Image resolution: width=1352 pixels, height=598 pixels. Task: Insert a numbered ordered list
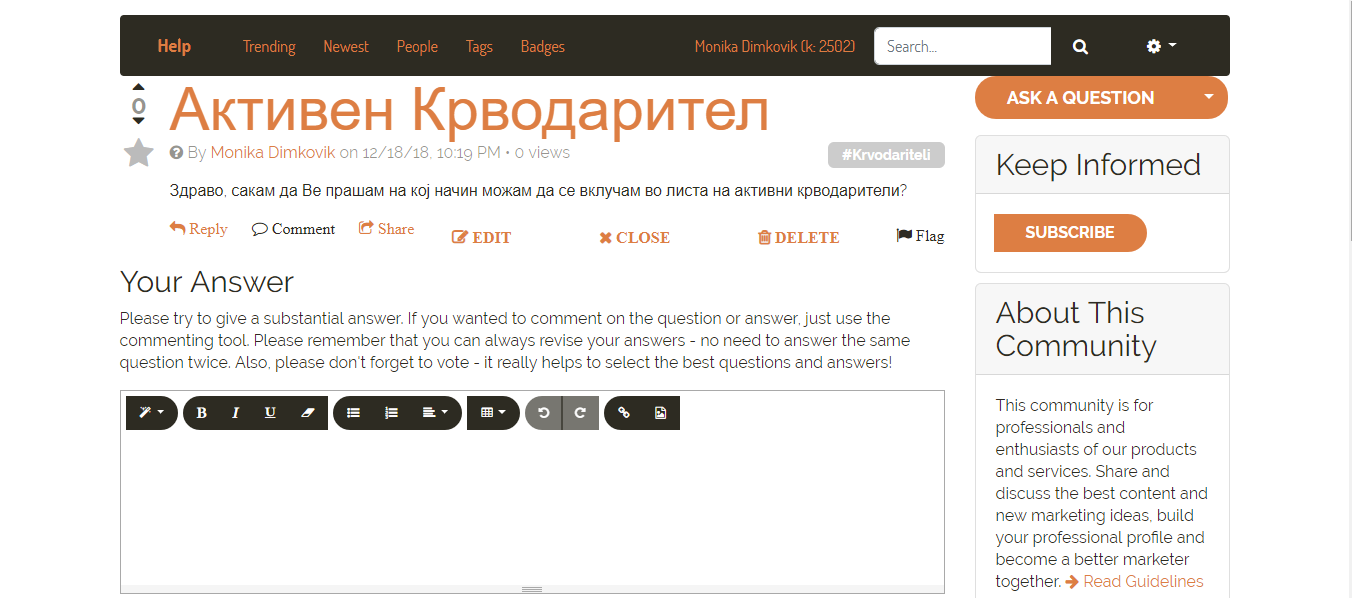[392, 413]
